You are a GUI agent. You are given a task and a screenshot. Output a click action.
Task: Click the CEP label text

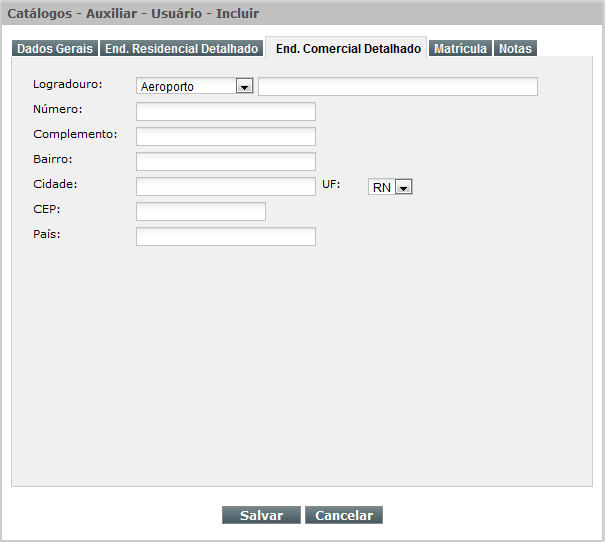[46, 209]
